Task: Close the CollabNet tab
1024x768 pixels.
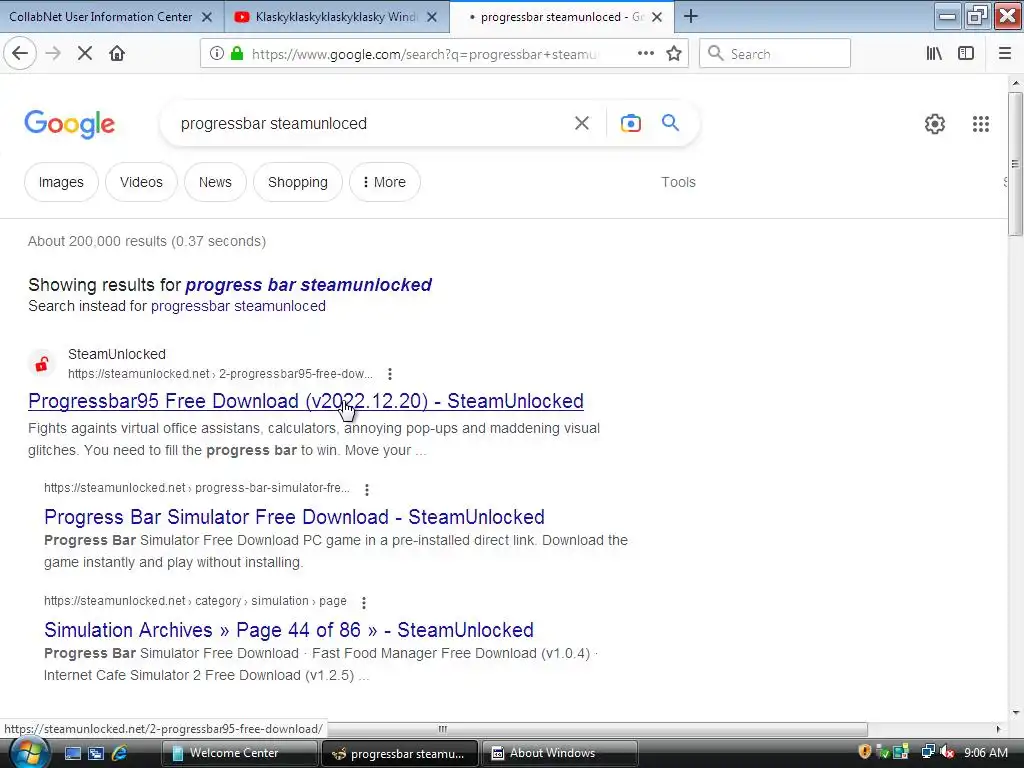Action: click(207, 17)
